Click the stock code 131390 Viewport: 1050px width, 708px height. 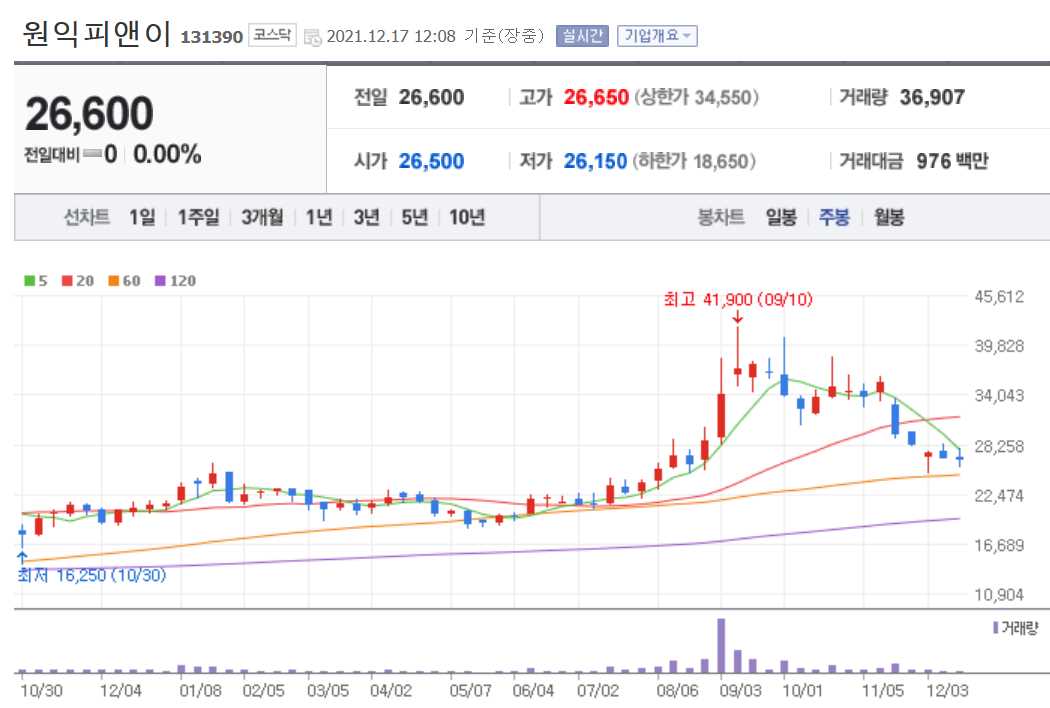click(211, 33)
